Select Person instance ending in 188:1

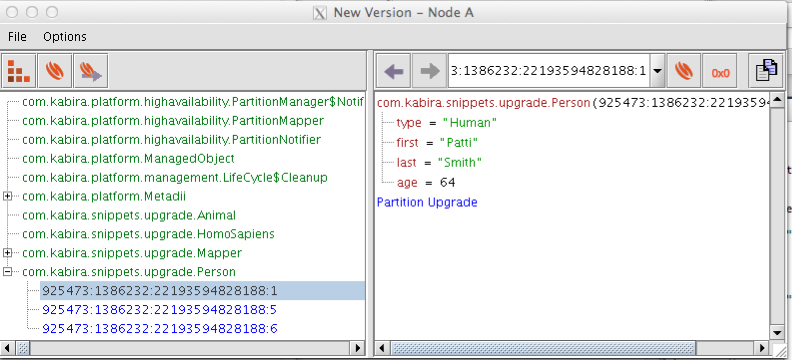pos(203,291)
